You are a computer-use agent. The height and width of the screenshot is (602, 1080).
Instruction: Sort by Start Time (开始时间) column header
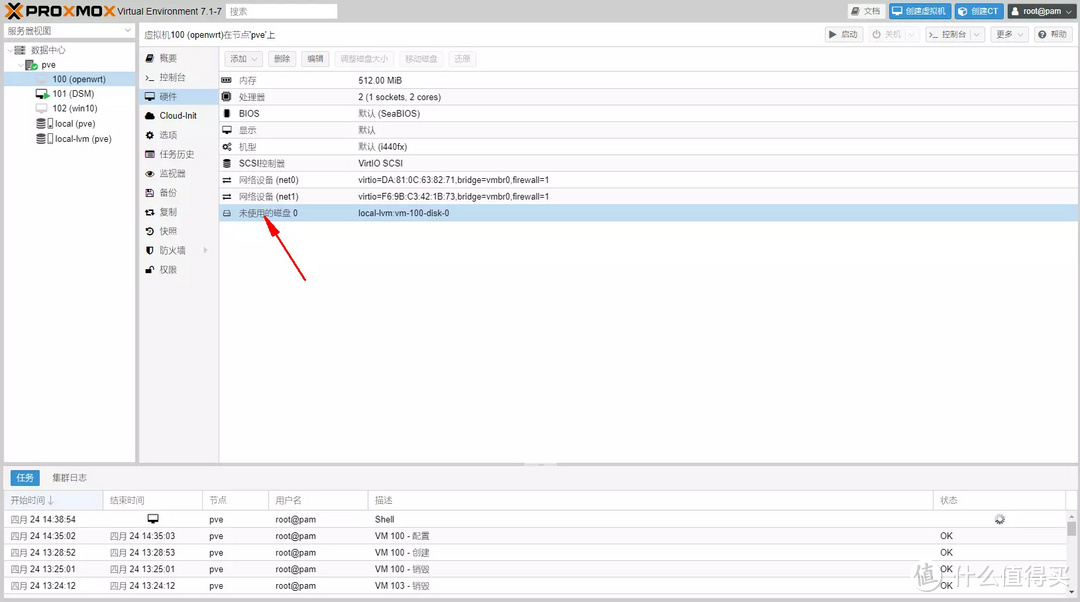[x=53, y=500]
